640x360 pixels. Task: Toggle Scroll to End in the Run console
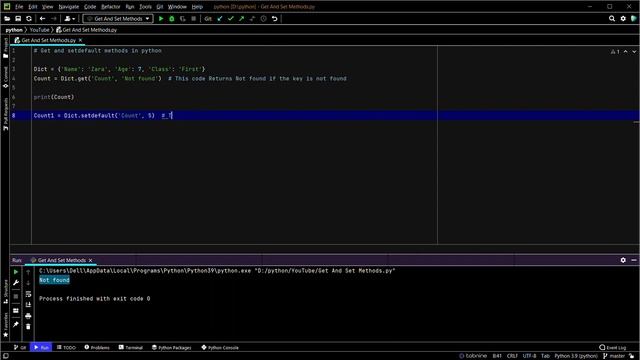coord(28,305)
